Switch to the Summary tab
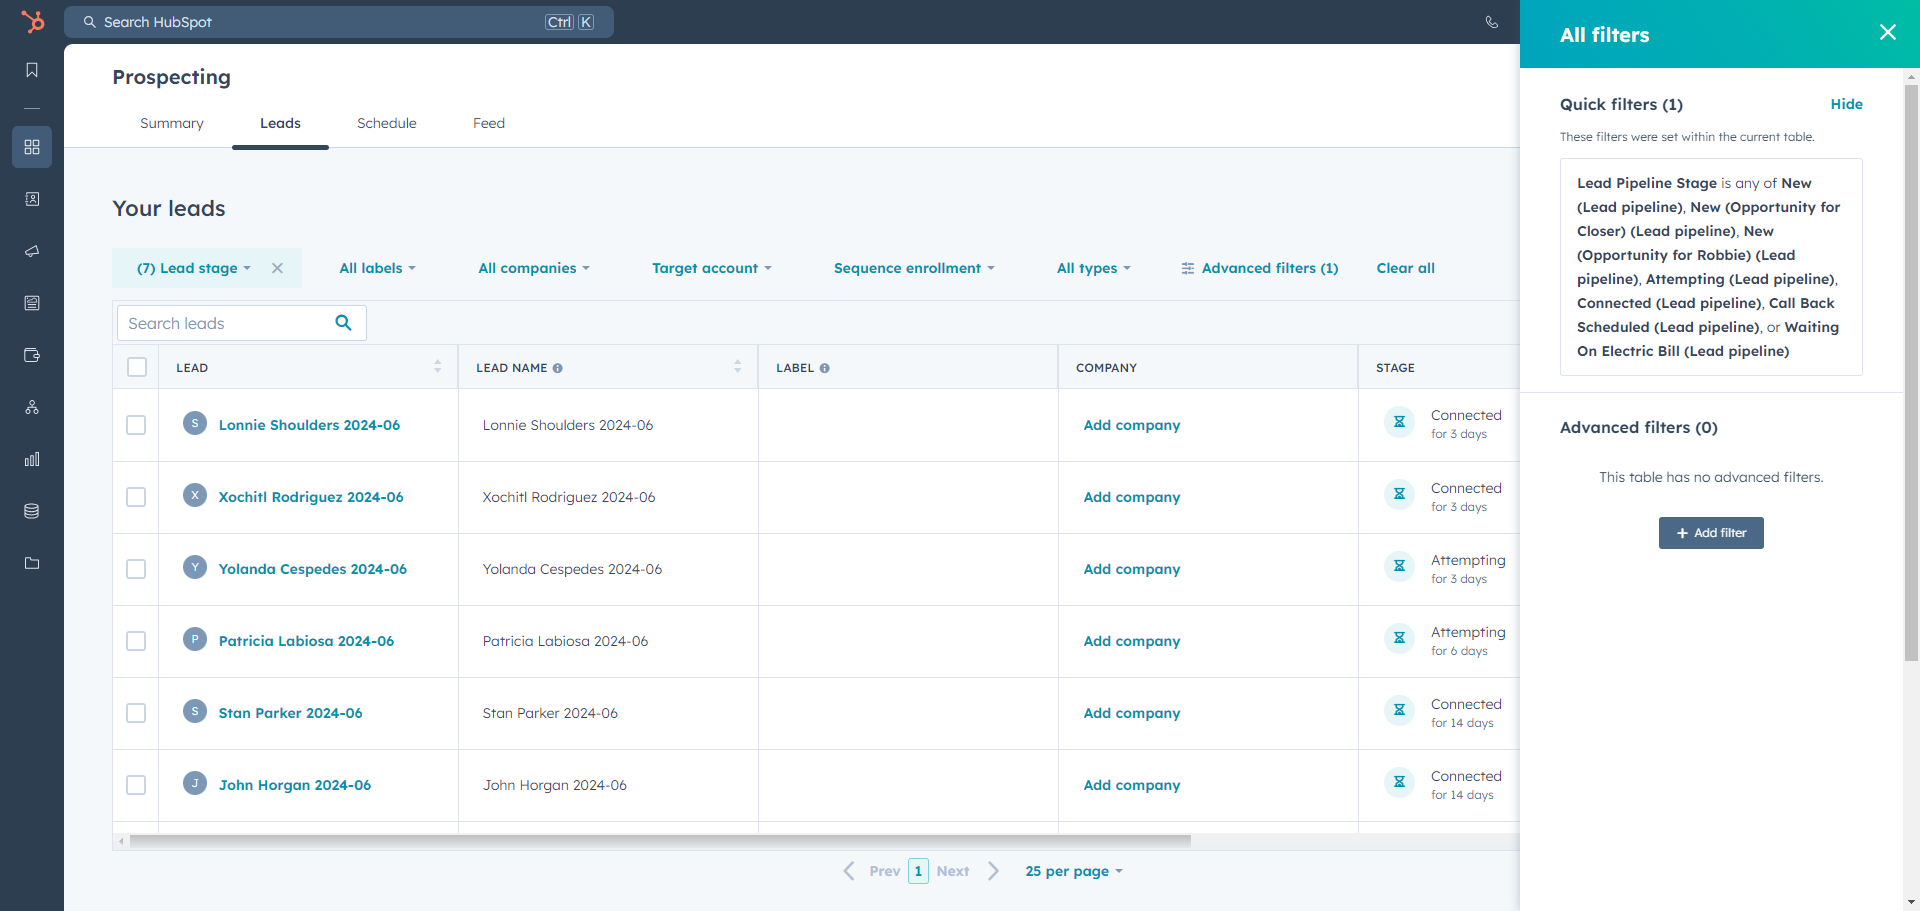 coord(171,123)
